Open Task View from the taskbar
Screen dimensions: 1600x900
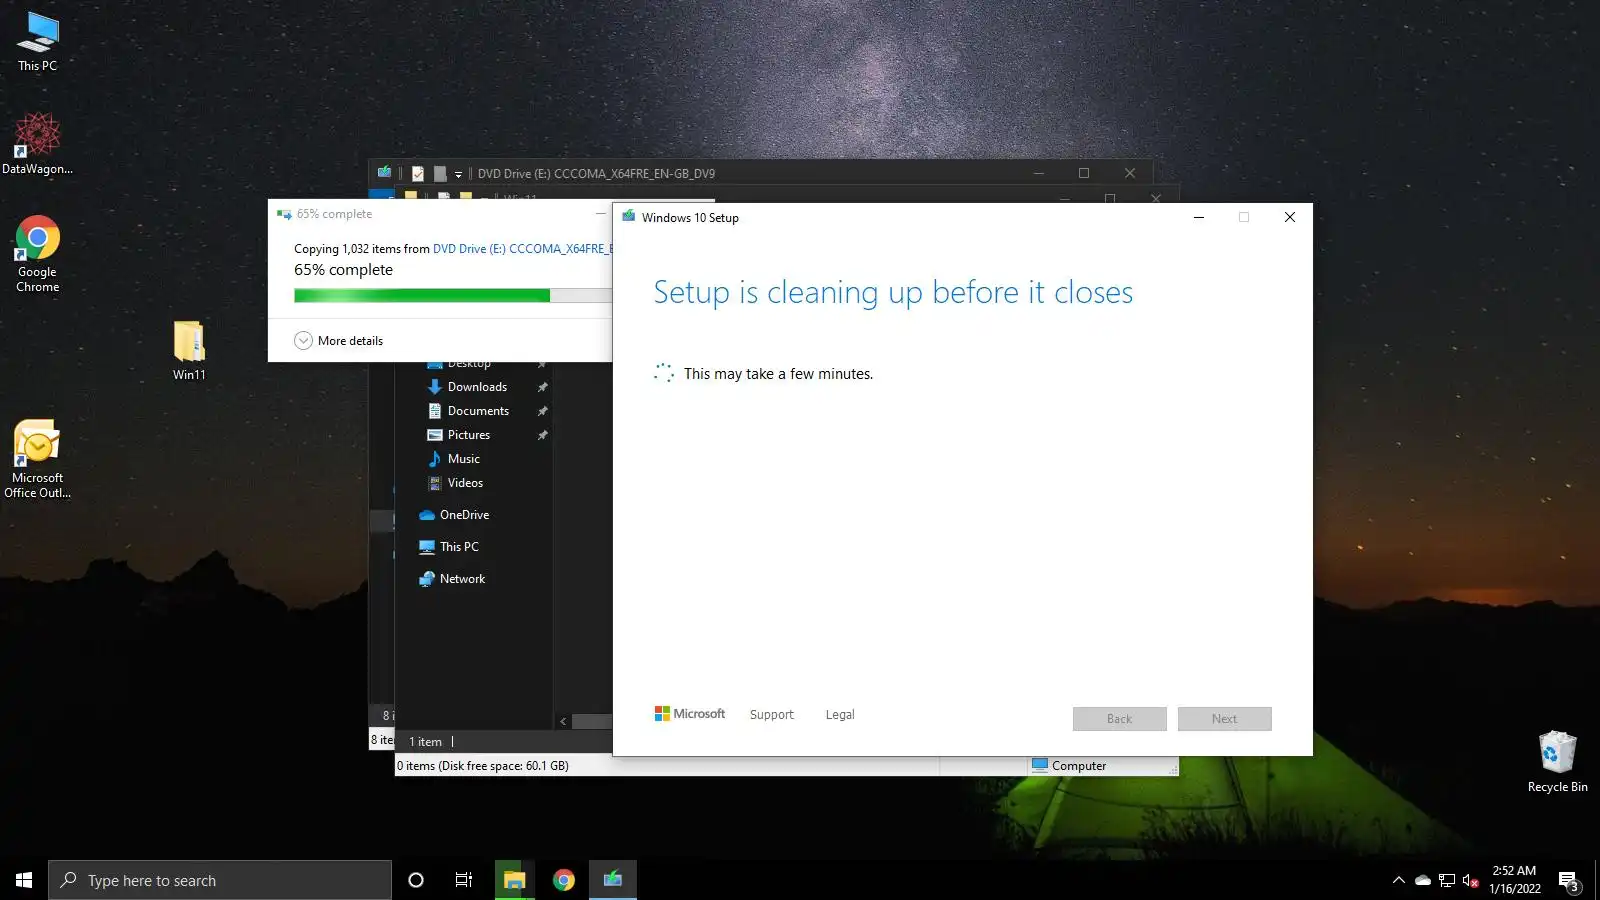point(464,880)
